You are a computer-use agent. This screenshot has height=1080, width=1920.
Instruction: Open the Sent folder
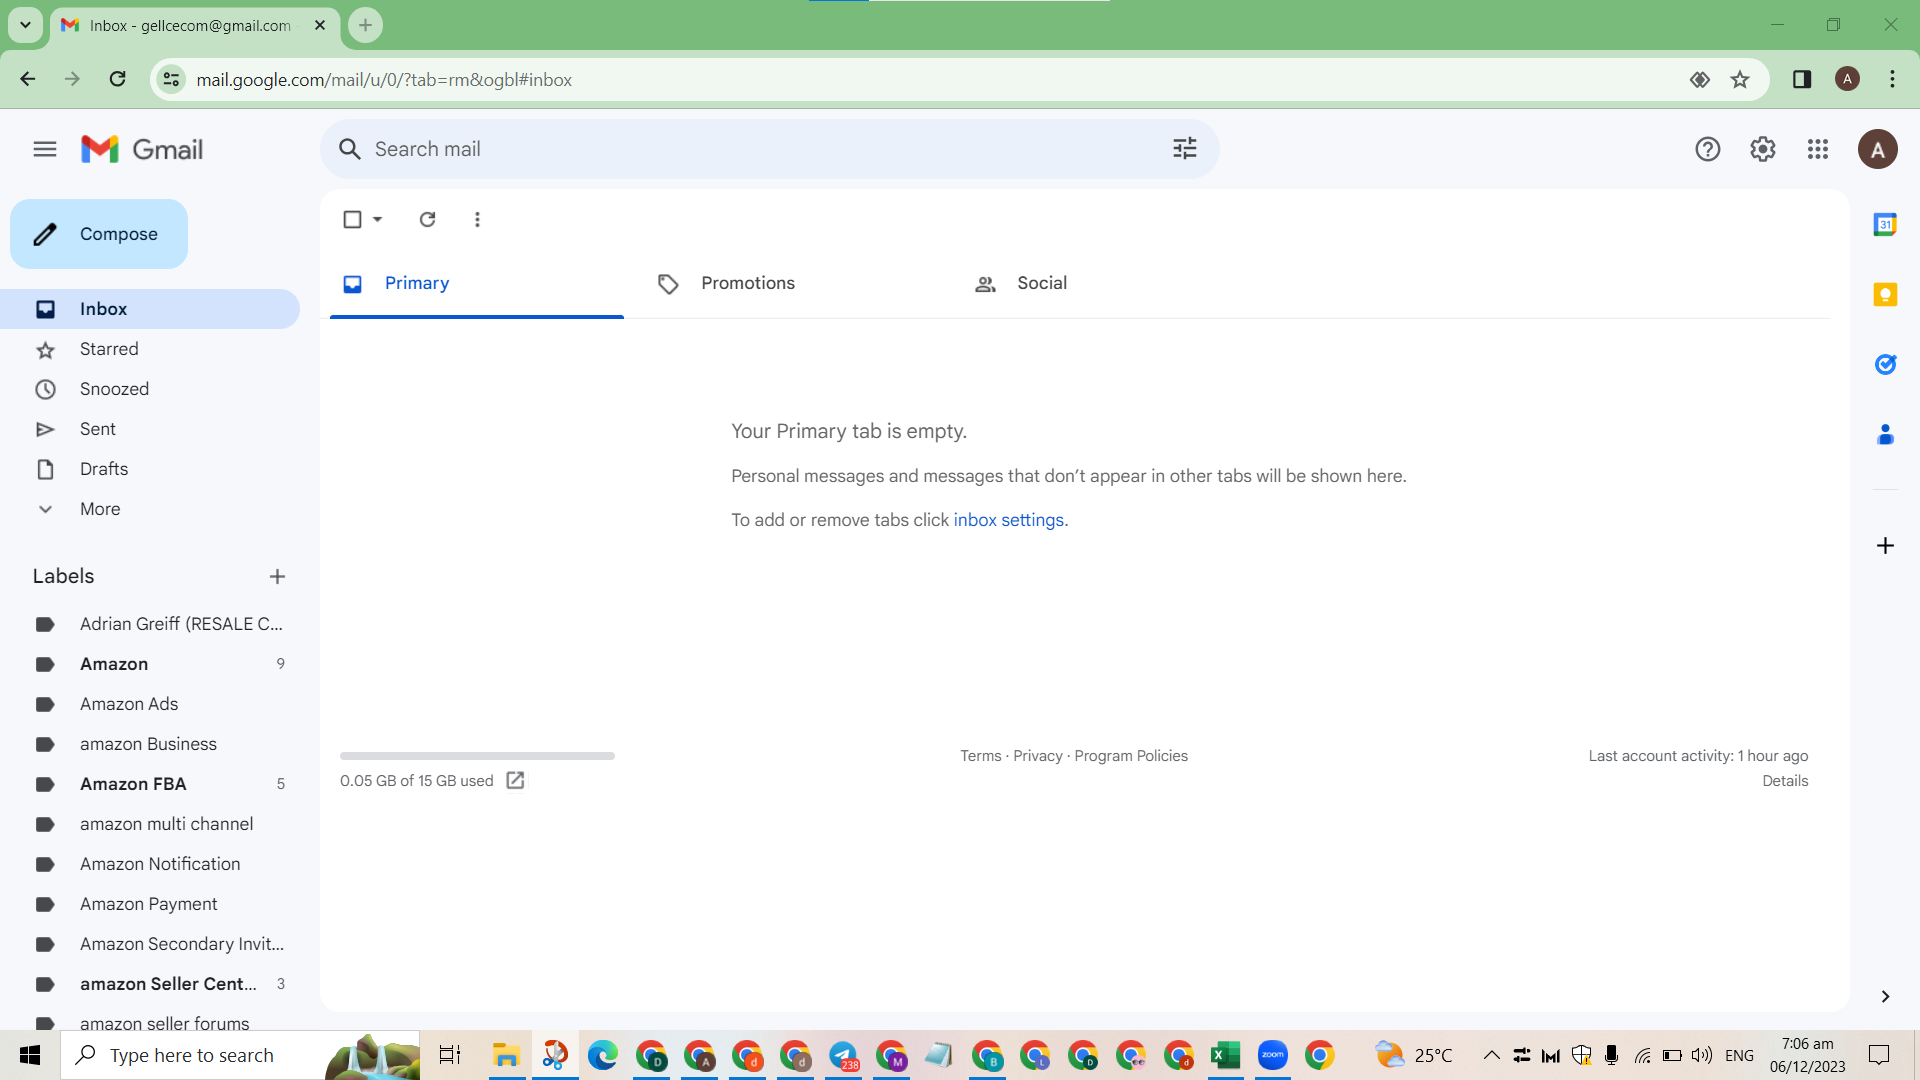150,429
